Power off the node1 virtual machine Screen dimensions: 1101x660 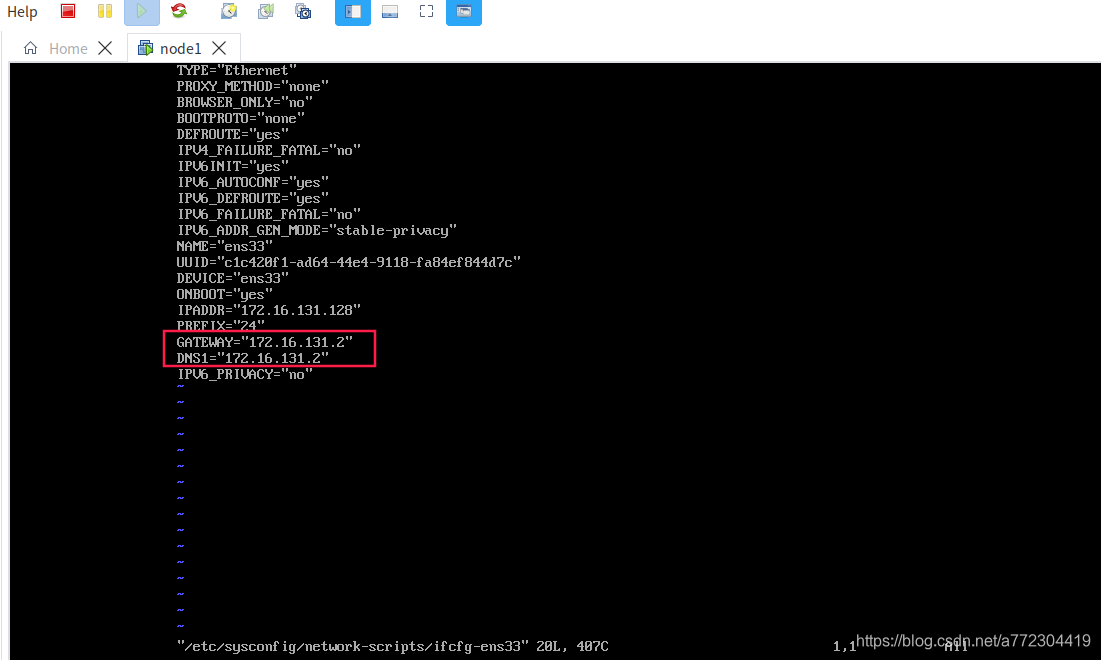[68, 11]
